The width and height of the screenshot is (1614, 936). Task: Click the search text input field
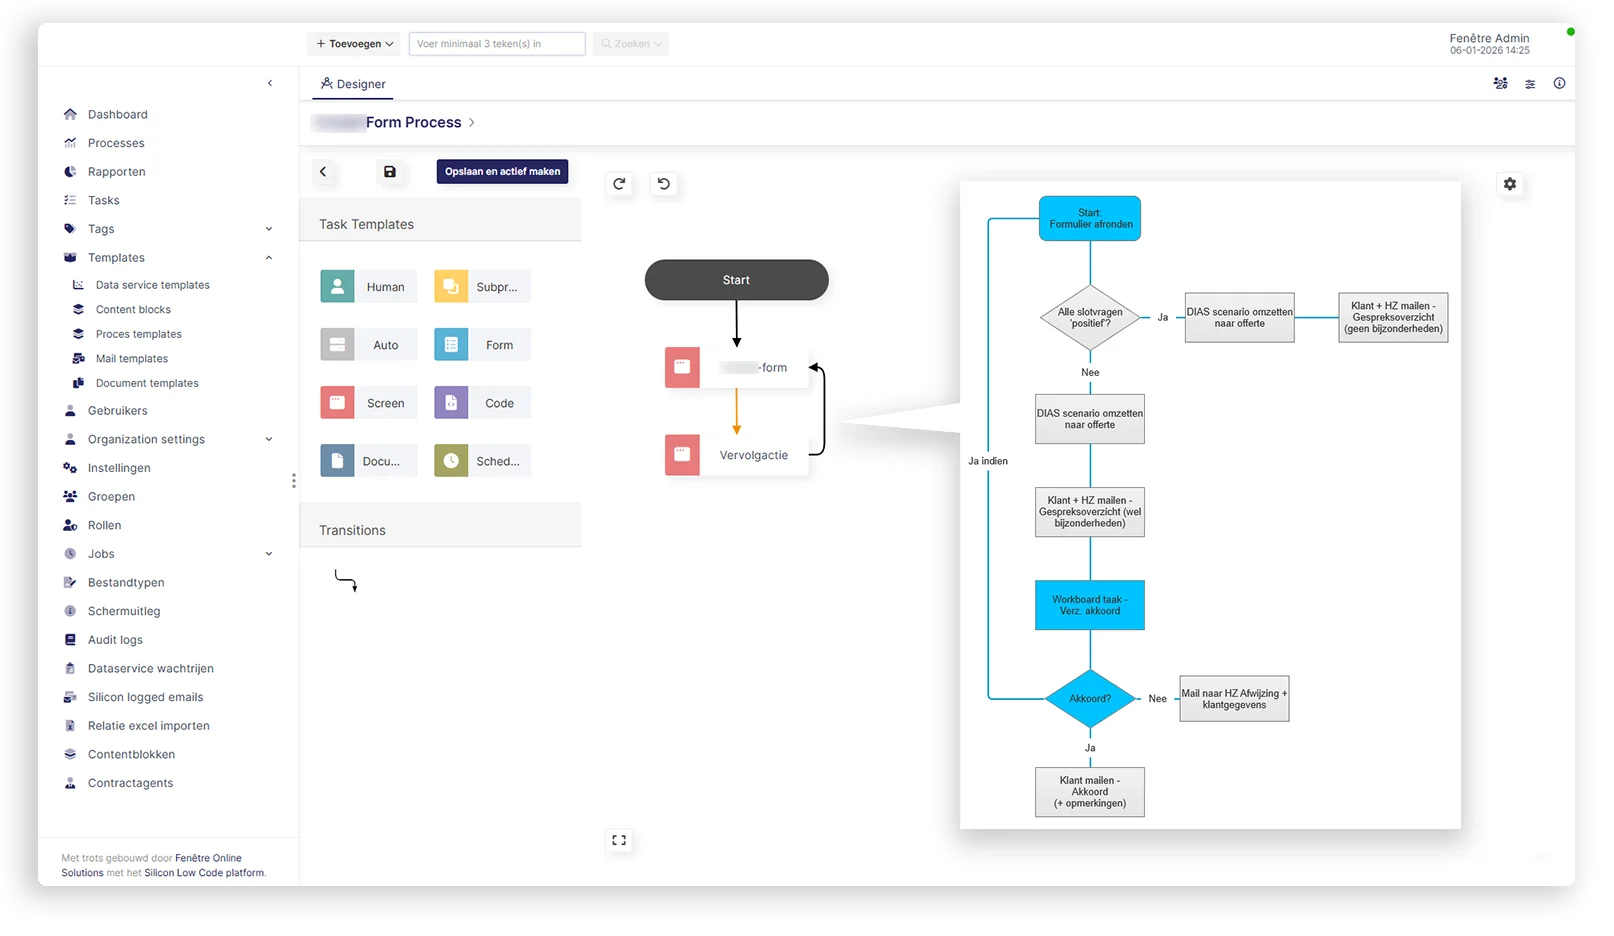(x=497, y=44)
